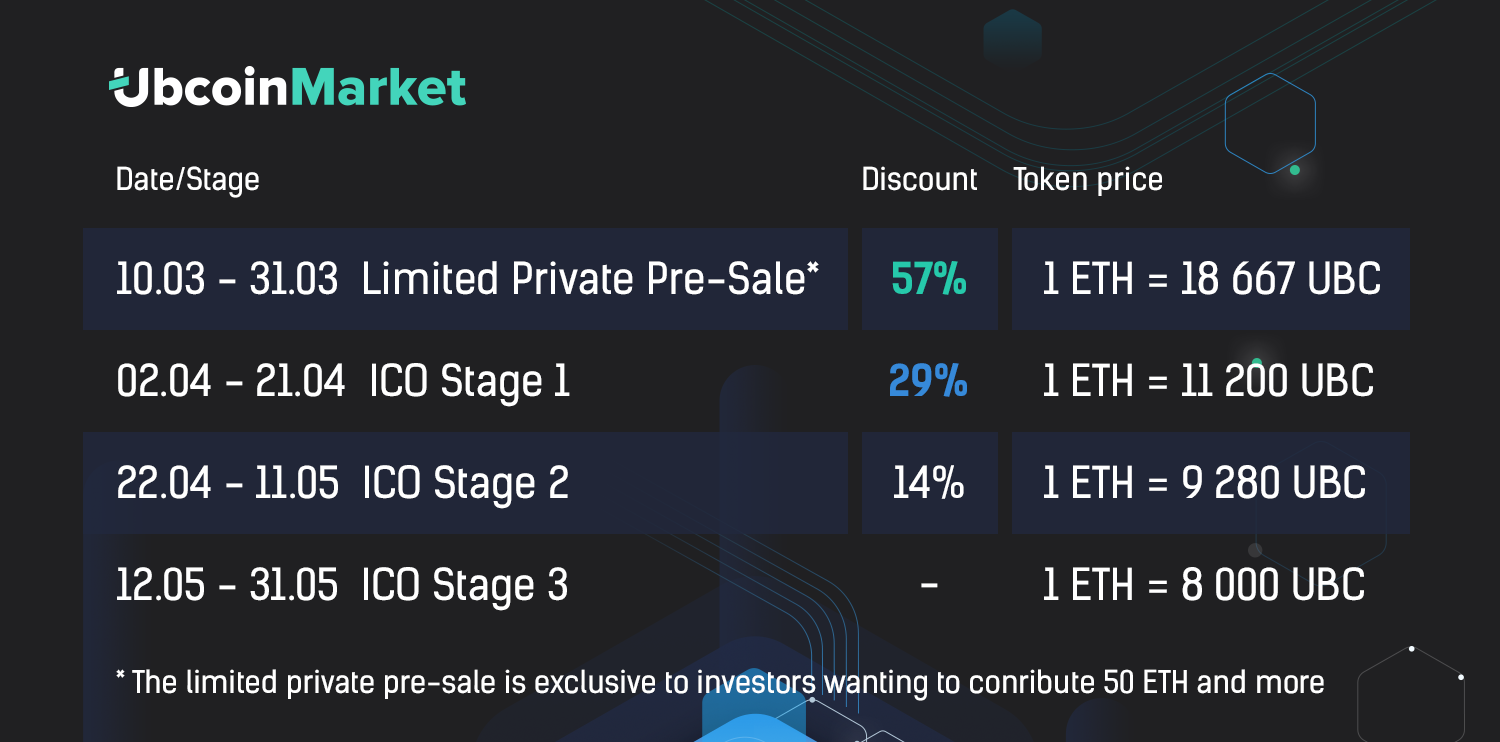Viewport: 1500px width, 742px height.
Task: Click the 1 ETH = 18 667 UBC price
Action: pos(1211,279)
